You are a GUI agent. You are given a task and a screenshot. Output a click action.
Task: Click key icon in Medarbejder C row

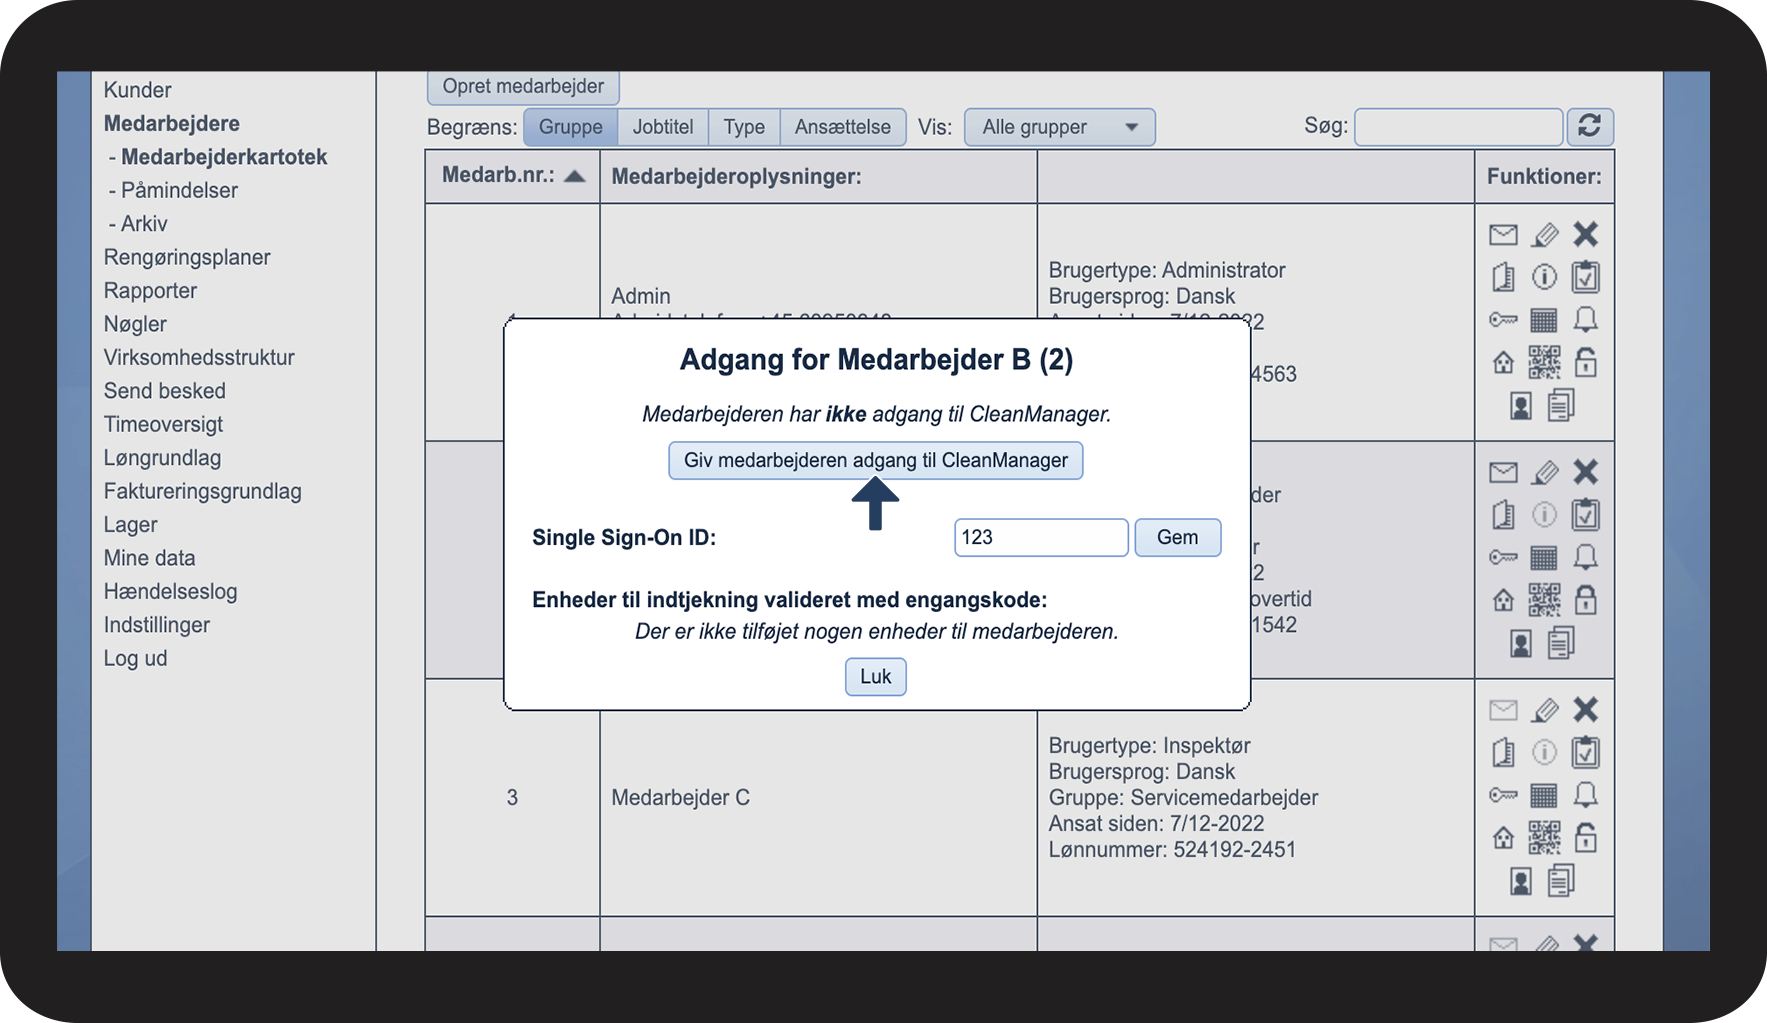1503,795
